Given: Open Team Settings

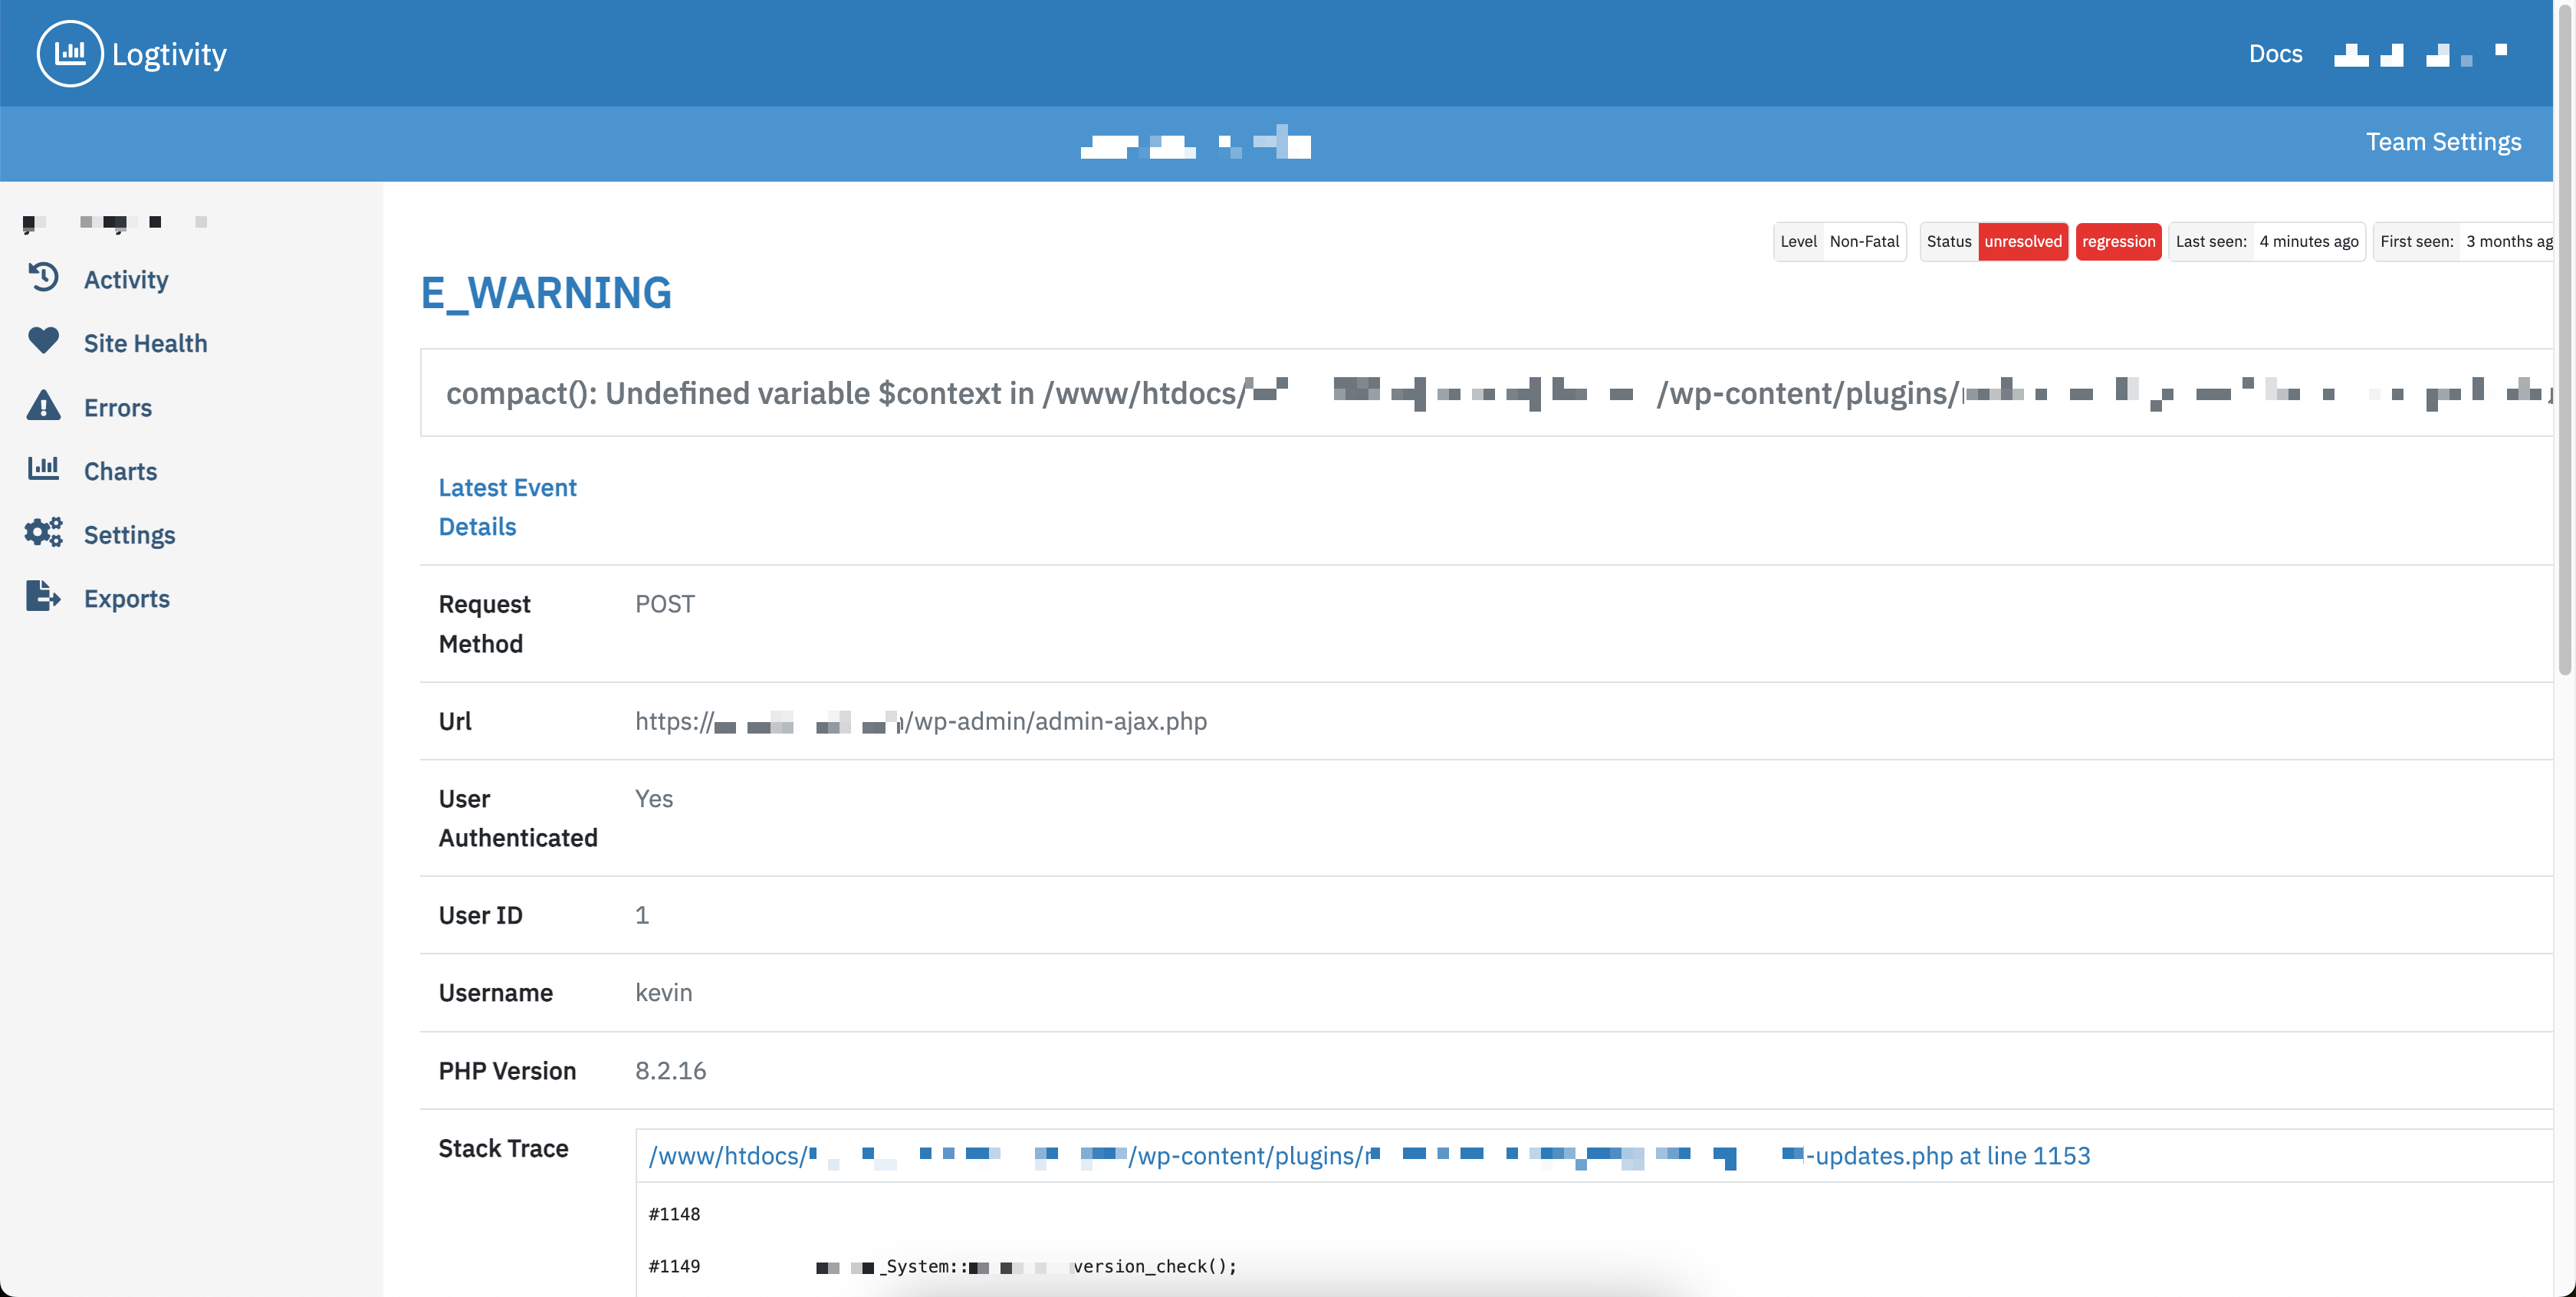Looking at the screenshot, I should point(2442,142).
